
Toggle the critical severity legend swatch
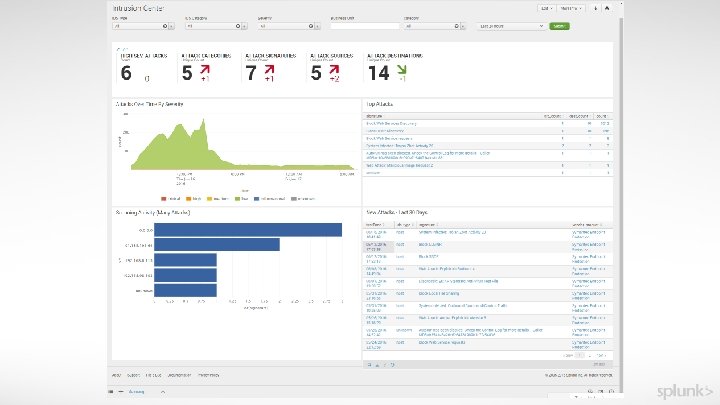point(163,199)
